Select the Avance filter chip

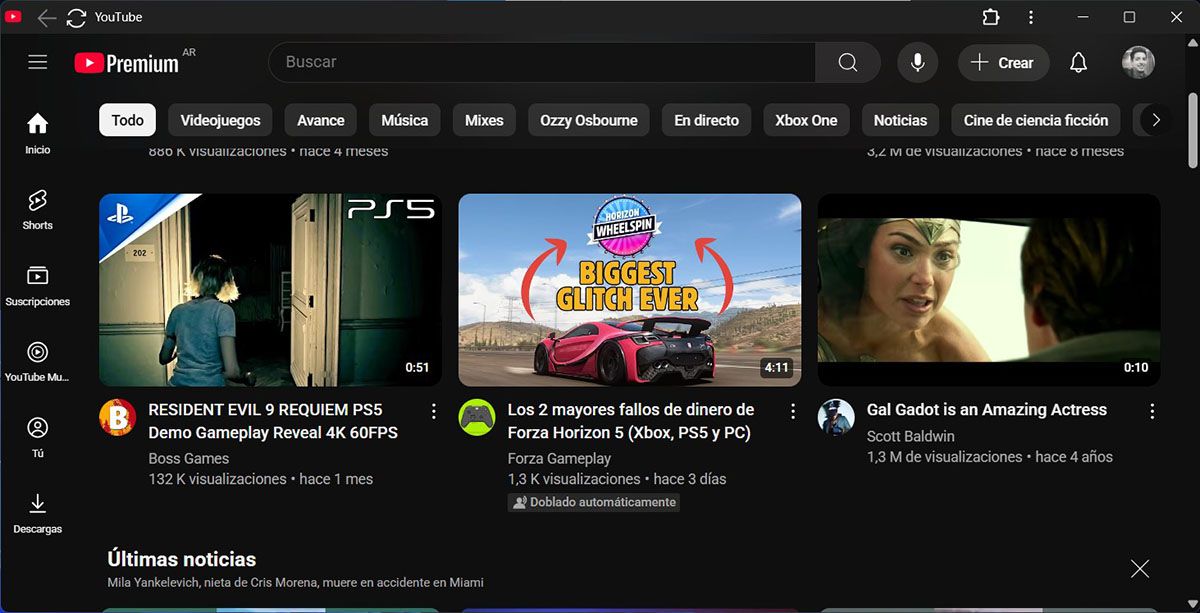tap(321, 120)
